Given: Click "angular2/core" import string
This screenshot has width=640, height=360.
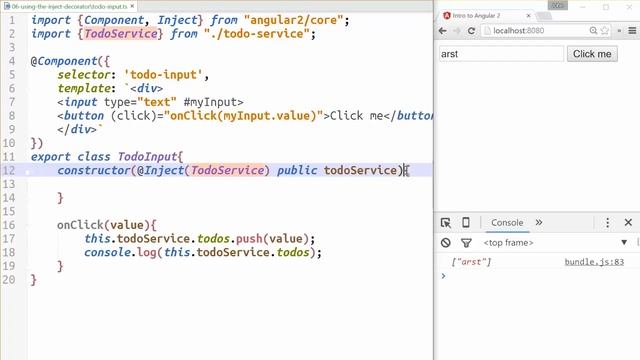Looking at the screenshot, I should [x=293, y=20].
